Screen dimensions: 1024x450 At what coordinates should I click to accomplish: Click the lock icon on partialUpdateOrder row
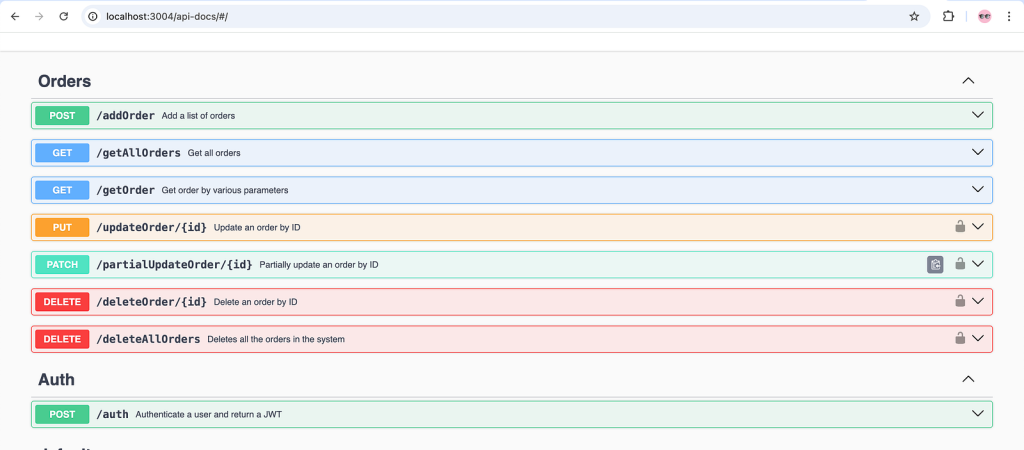pos(960,264)
